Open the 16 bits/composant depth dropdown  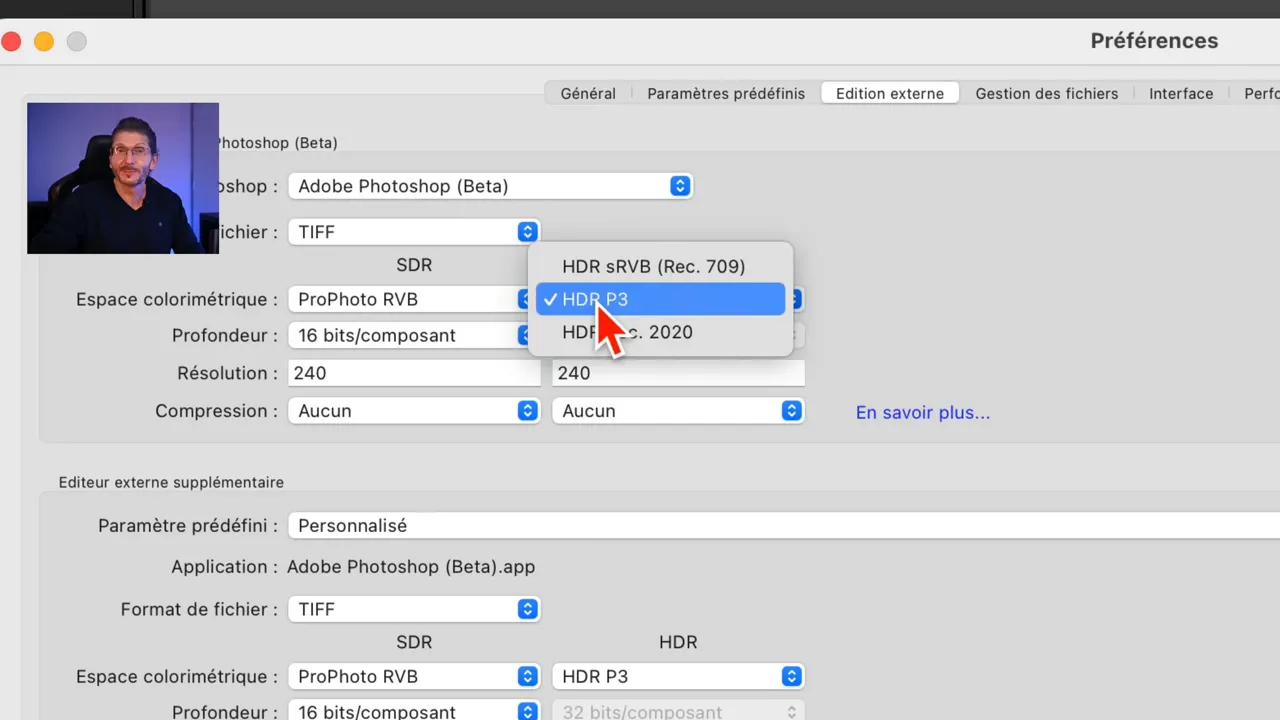414,335
